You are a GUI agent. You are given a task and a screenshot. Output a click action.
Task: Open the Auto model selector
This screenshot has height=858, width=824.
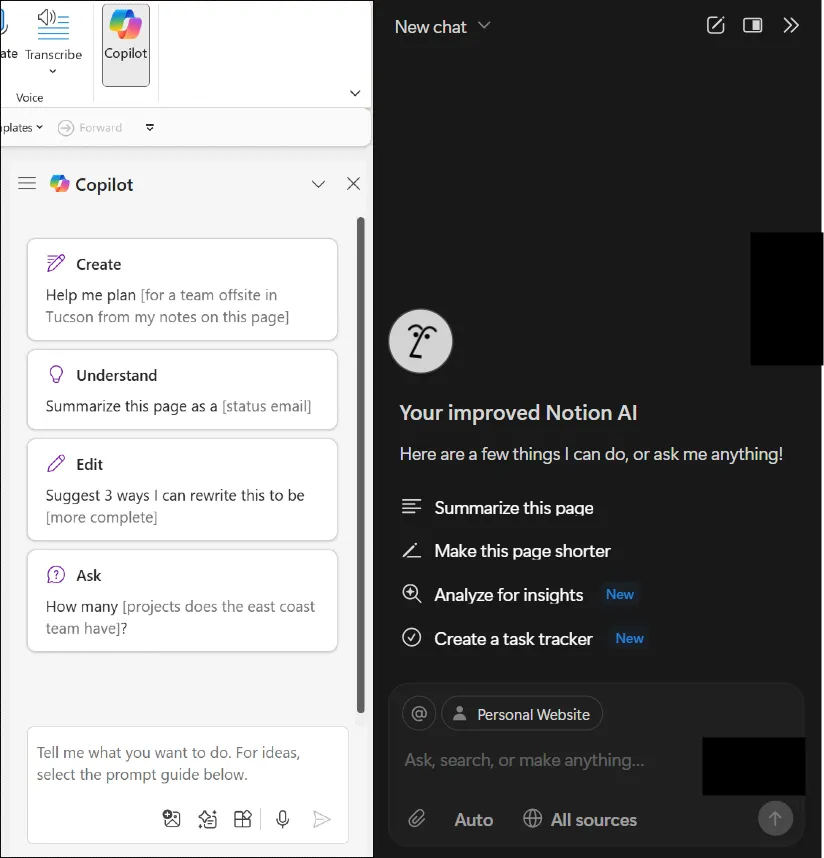(x=474, y=820)
